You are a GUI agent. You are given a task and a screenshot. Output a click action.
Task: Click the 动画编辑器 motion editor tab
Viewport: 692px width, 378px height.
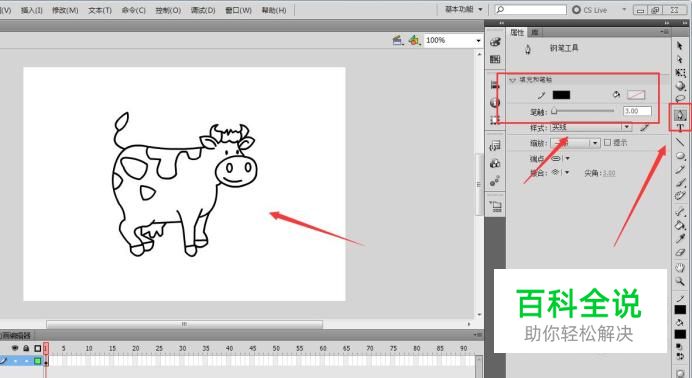pyautogui.click(x=15, y=336)
